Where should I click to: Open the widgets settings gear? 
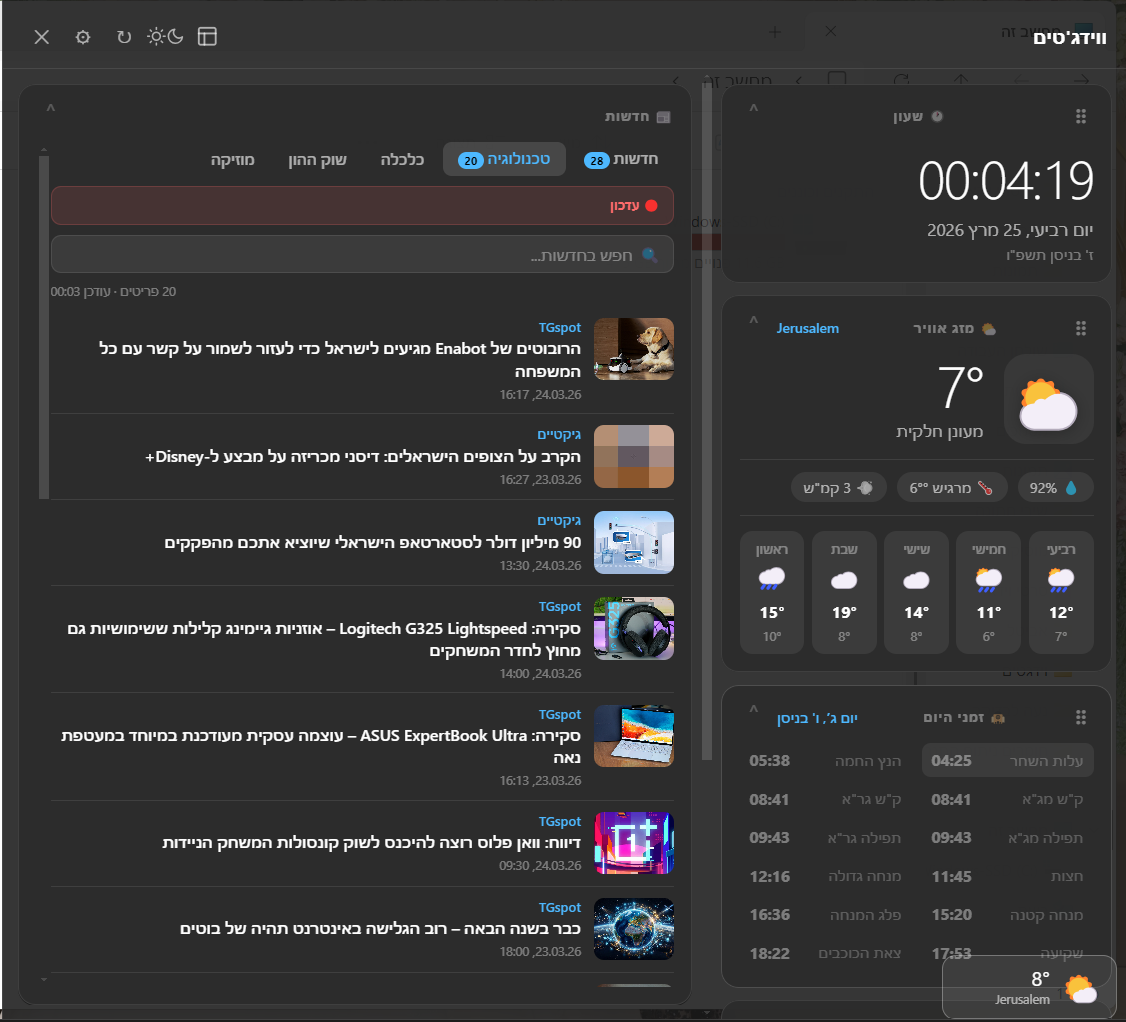(x=83, y=37)
